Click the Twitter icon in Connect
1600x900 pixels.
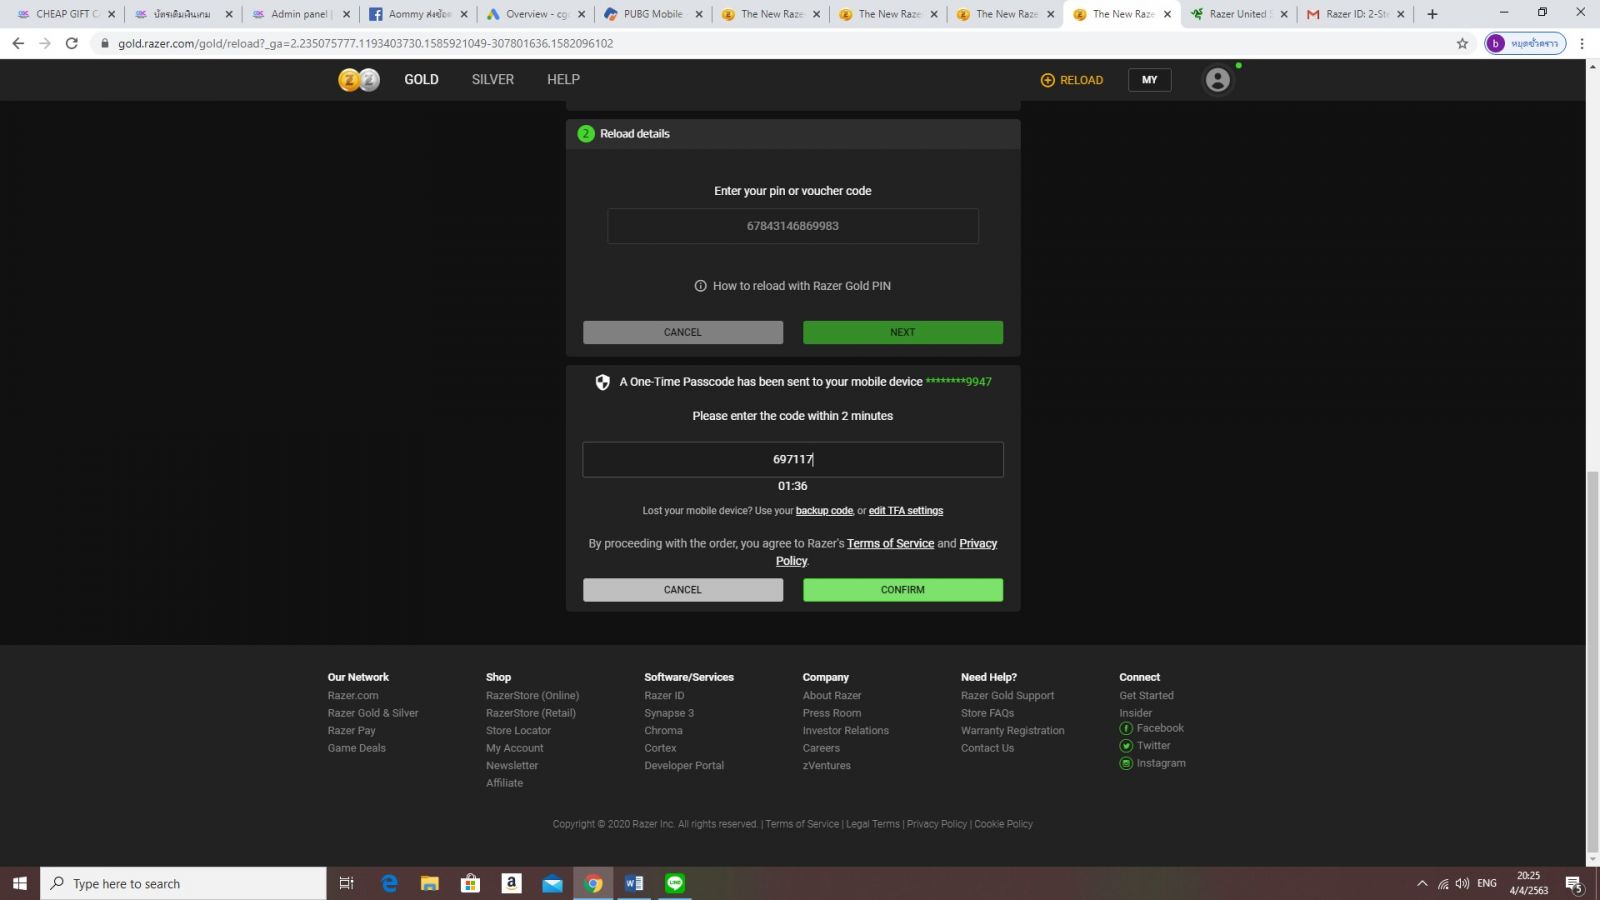point(1126,746)
